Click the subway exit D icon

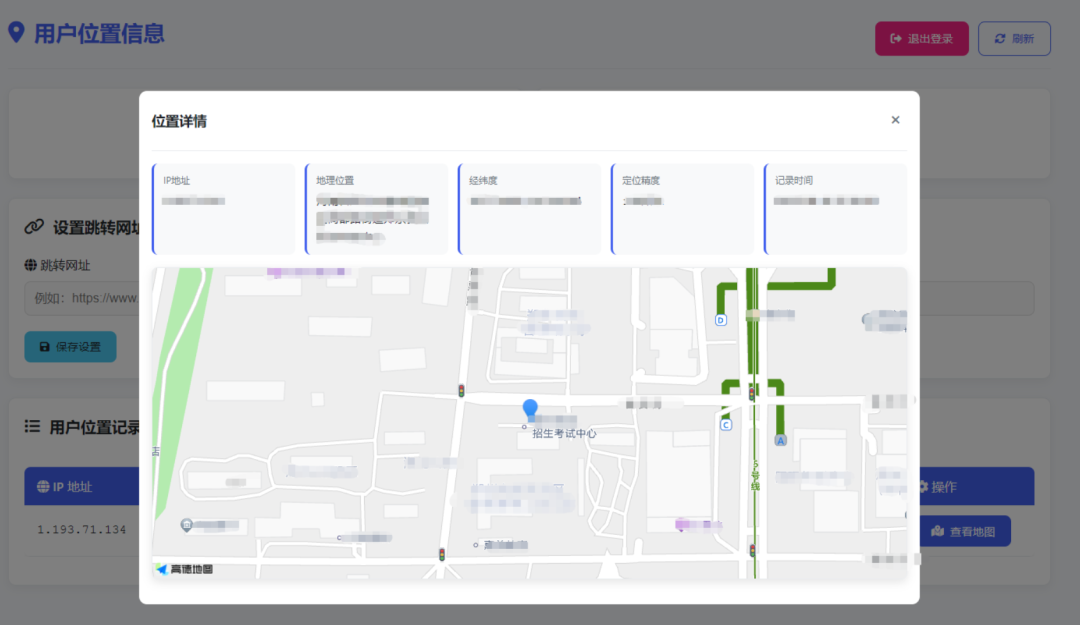coord(721,320)
